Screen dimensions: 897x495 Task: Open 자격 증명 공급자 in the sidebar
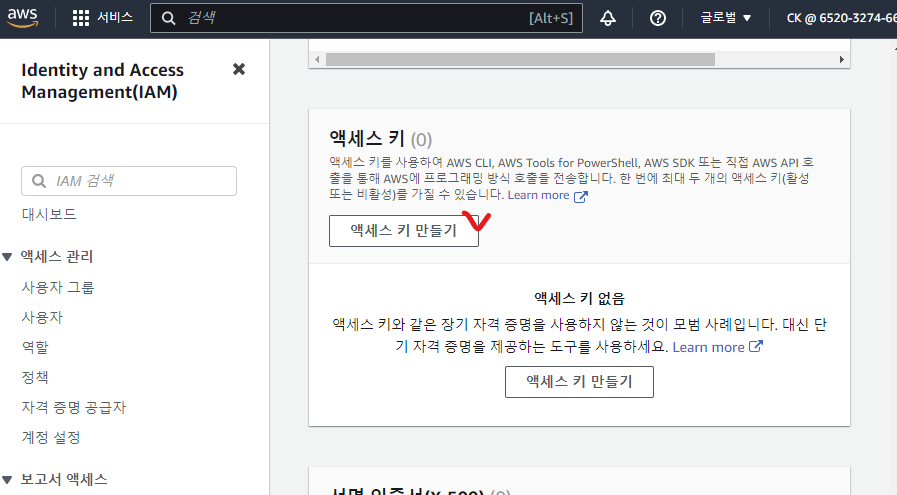74,407
